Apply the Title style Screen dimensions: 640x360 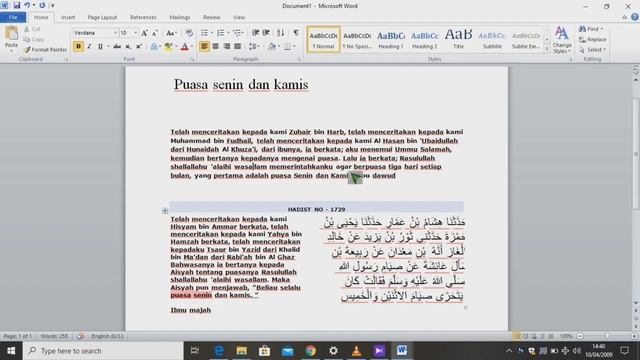coord(458,40)
